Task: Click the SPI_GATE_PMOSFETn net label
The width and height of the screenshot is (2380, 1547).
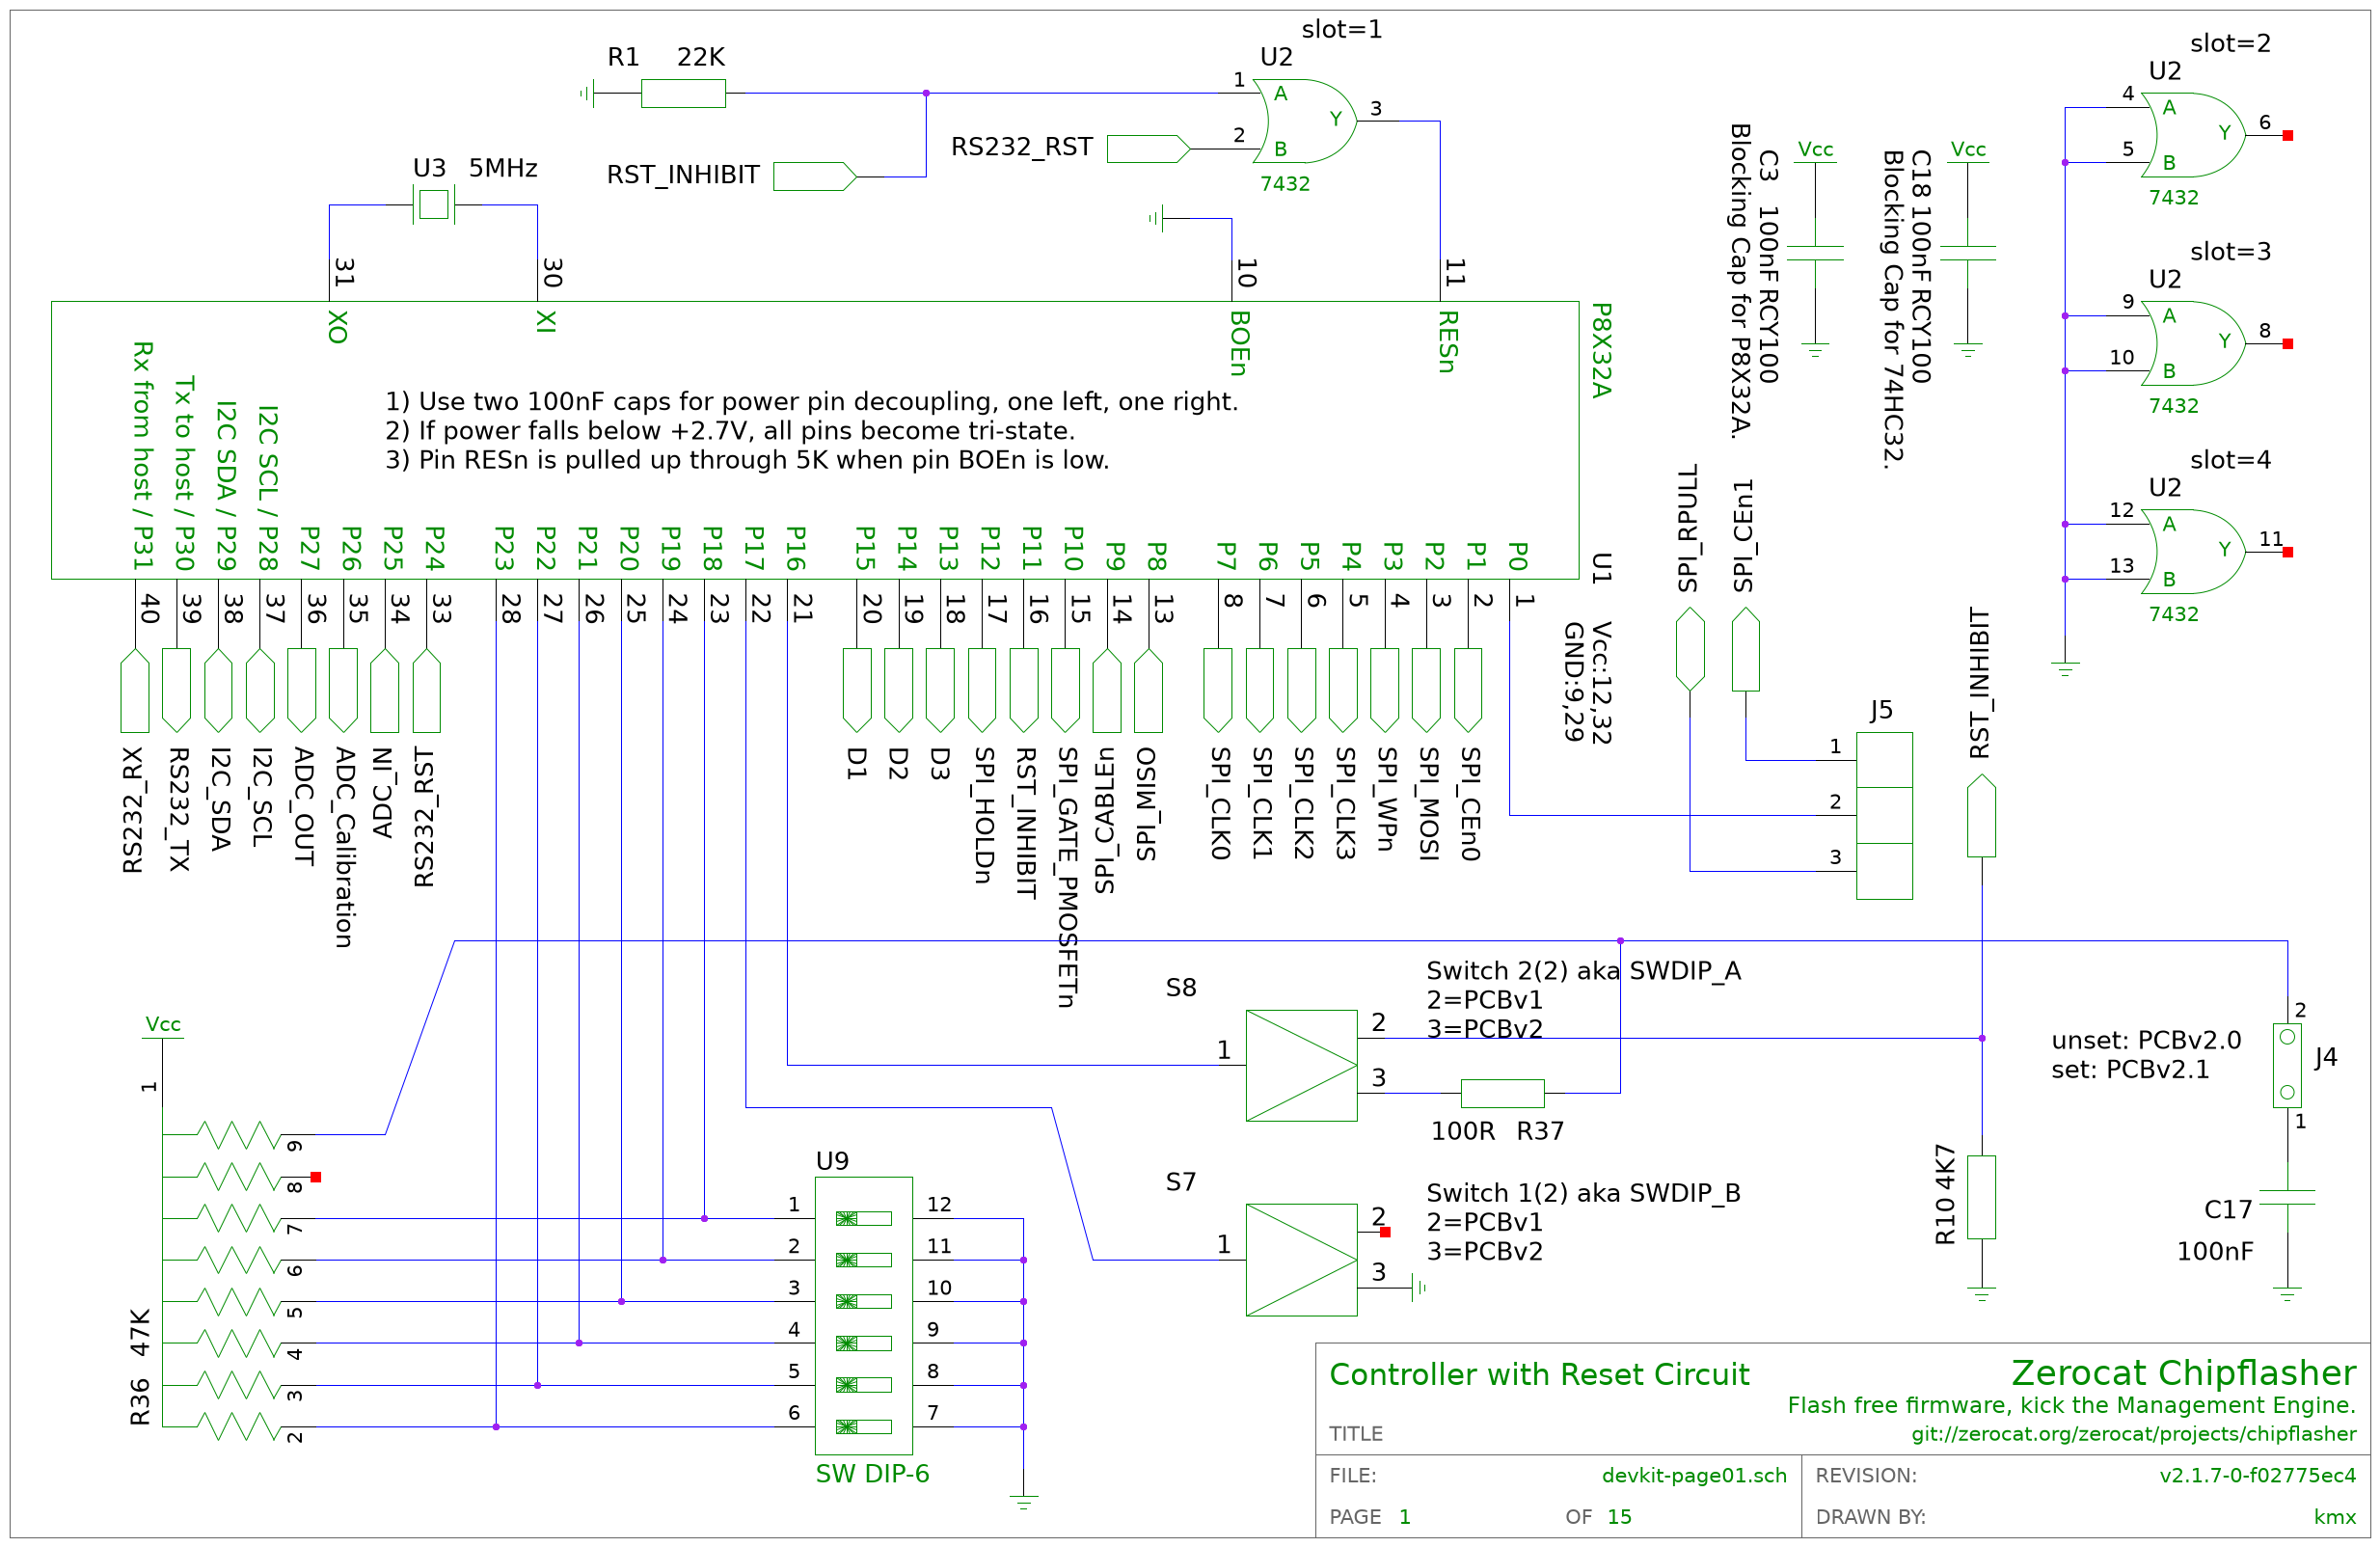Action: click(1067, 877)
